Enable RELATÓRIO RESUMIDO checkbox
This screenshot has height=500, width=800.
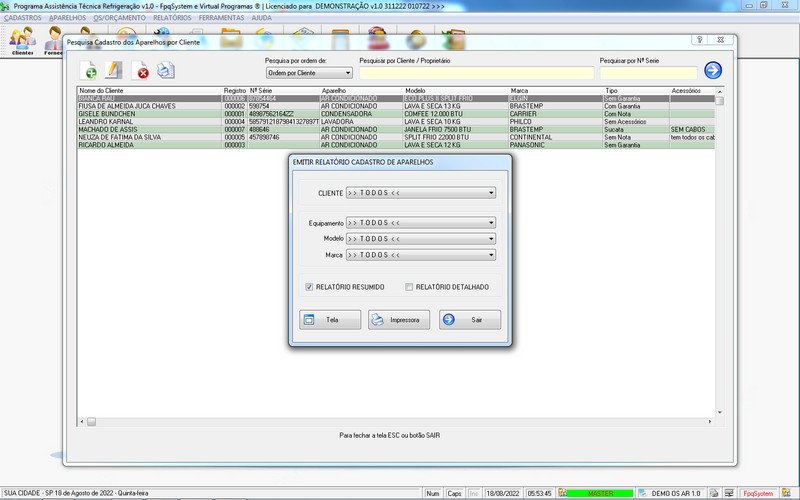[309, 287]
